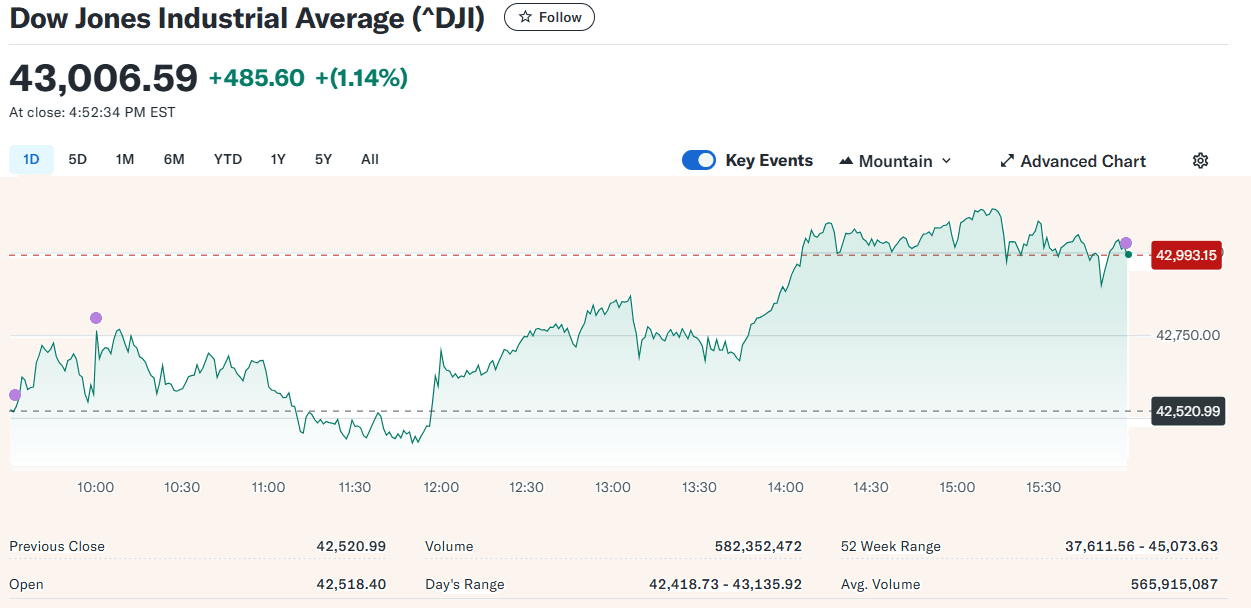Expand the Mountain chart type dropdown

tap(895, 161)
